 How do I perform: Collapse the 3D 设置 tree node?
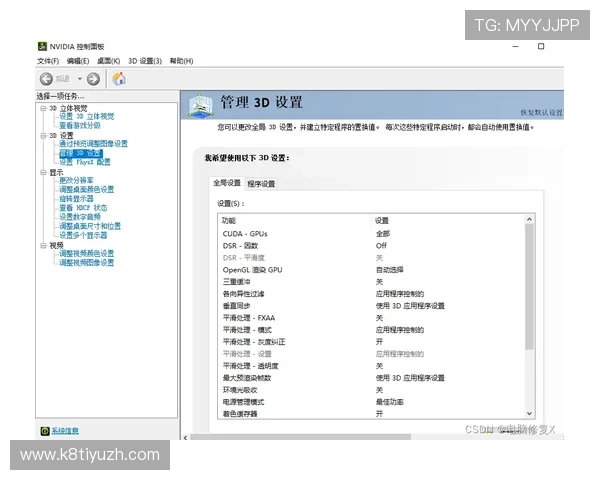point(43,136)
